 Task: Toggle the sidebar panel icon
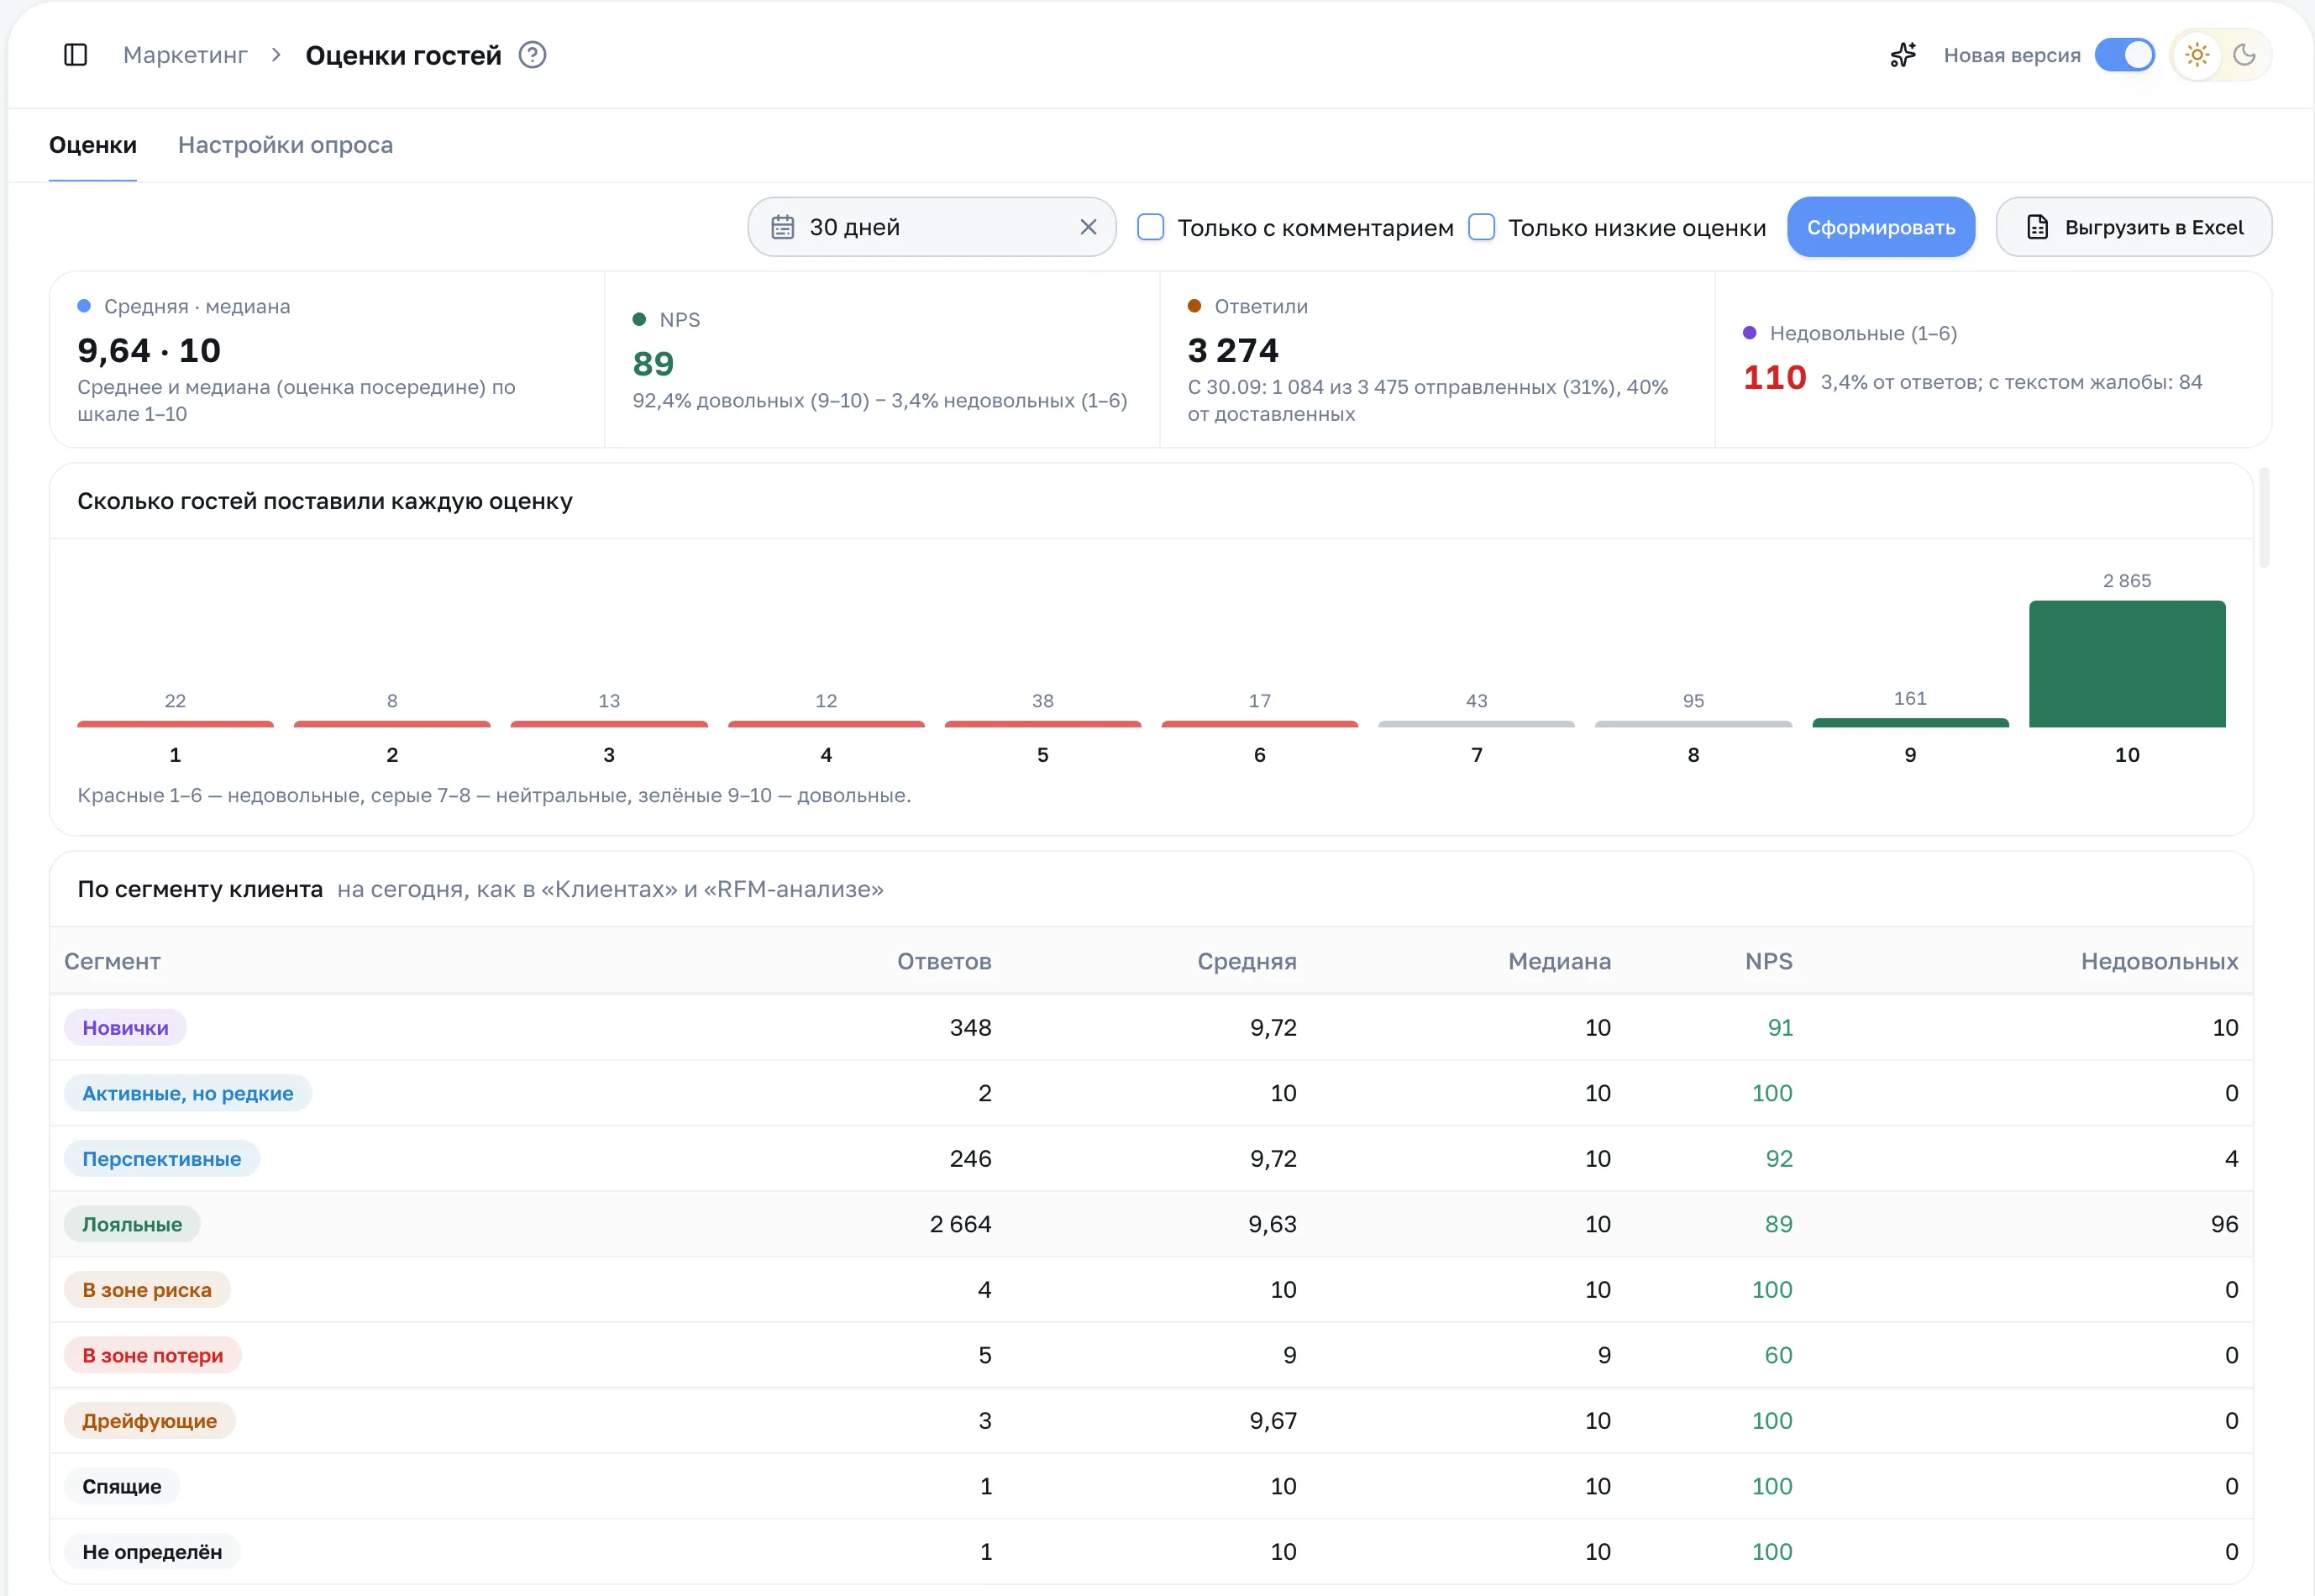point(76,55)
